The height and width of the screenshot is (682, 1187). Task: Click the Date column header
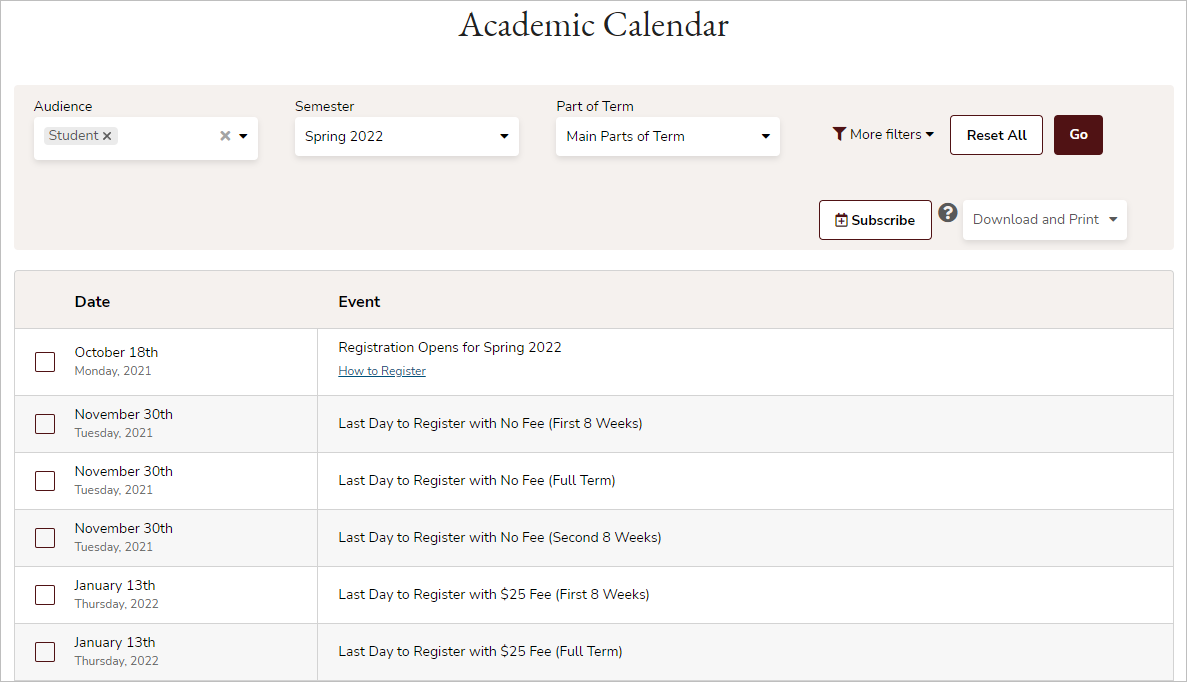(x=92, y=301)
